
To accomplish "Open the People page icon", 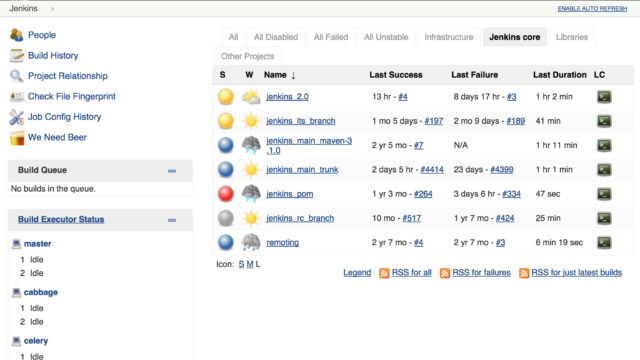I will click(17, 35).
